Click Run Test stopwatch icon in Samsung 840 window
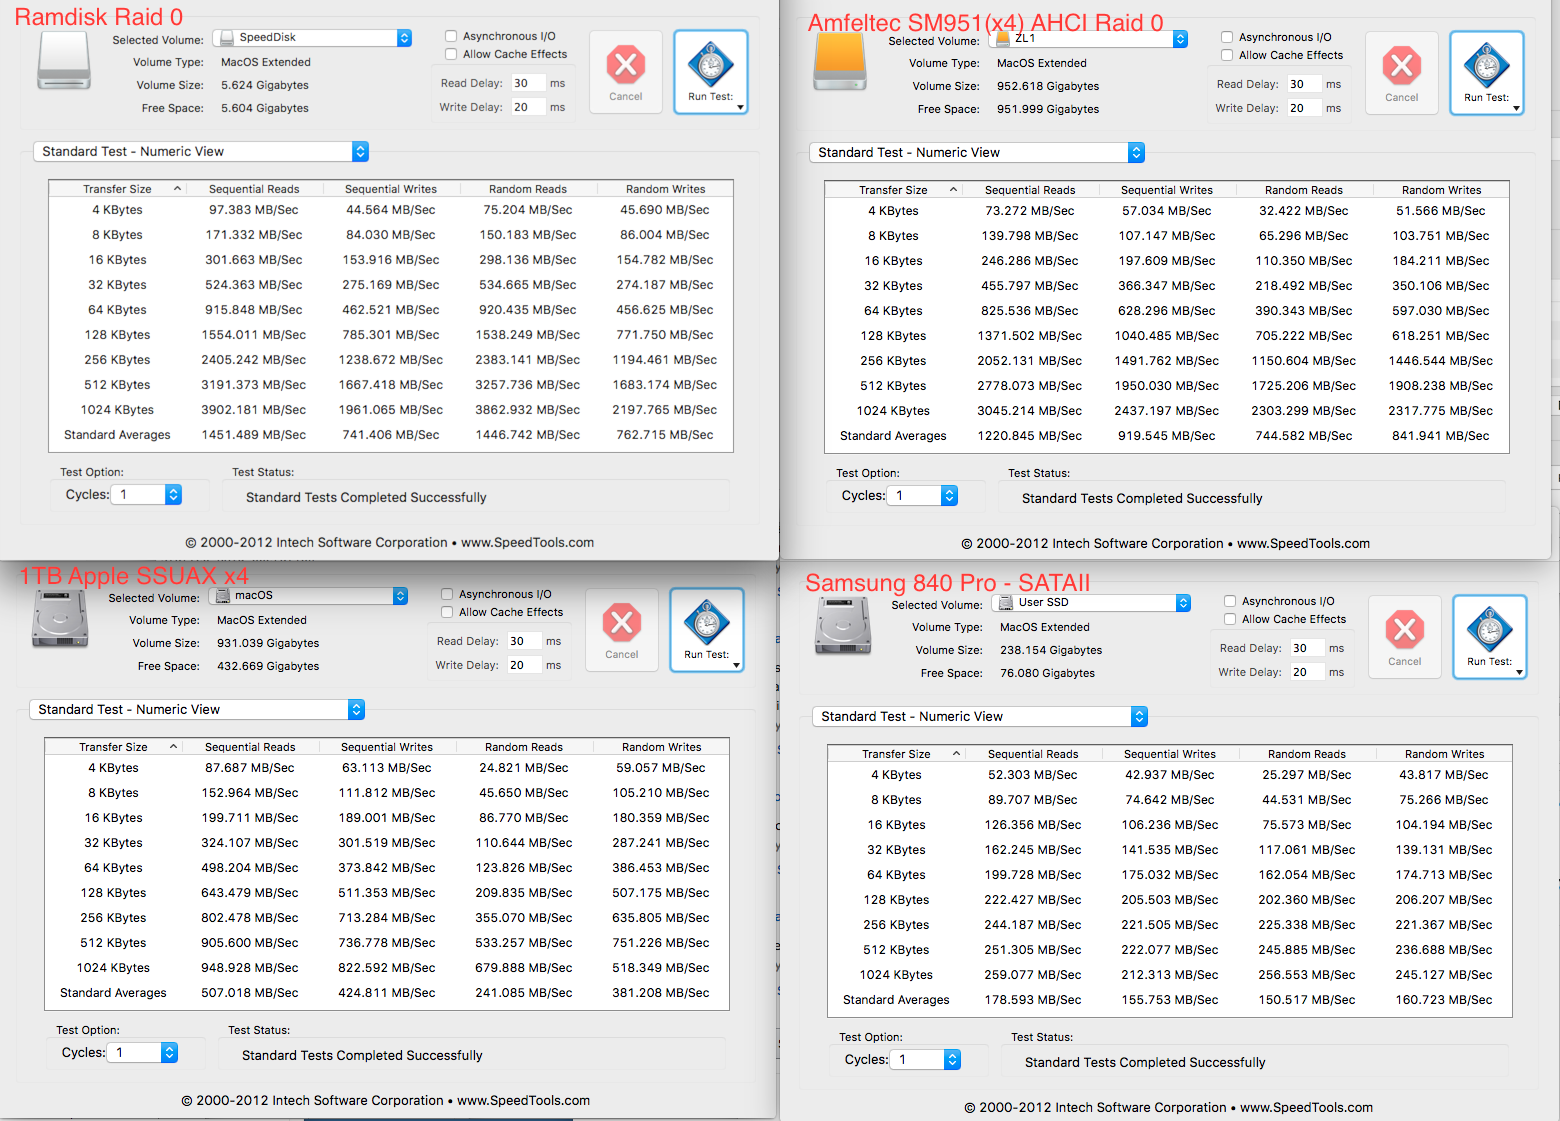 (x=1490, y=631)
